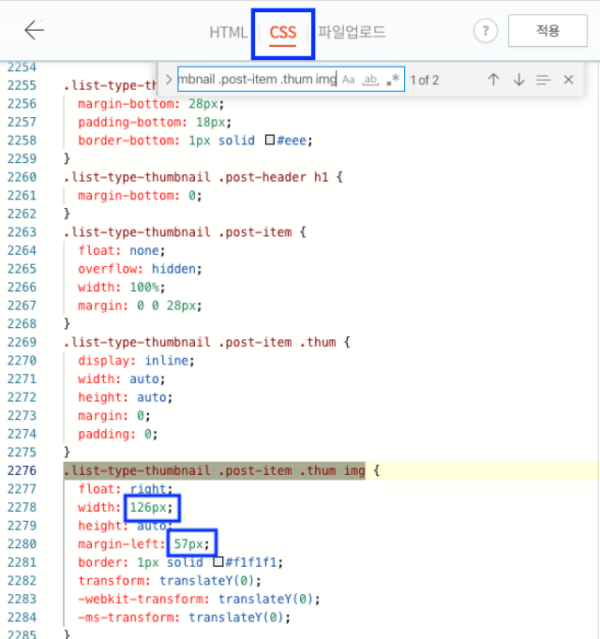Open the help question mark icon
Image resolution: width=600 pixels, height=639 pixels.
(x=485, y=31)
